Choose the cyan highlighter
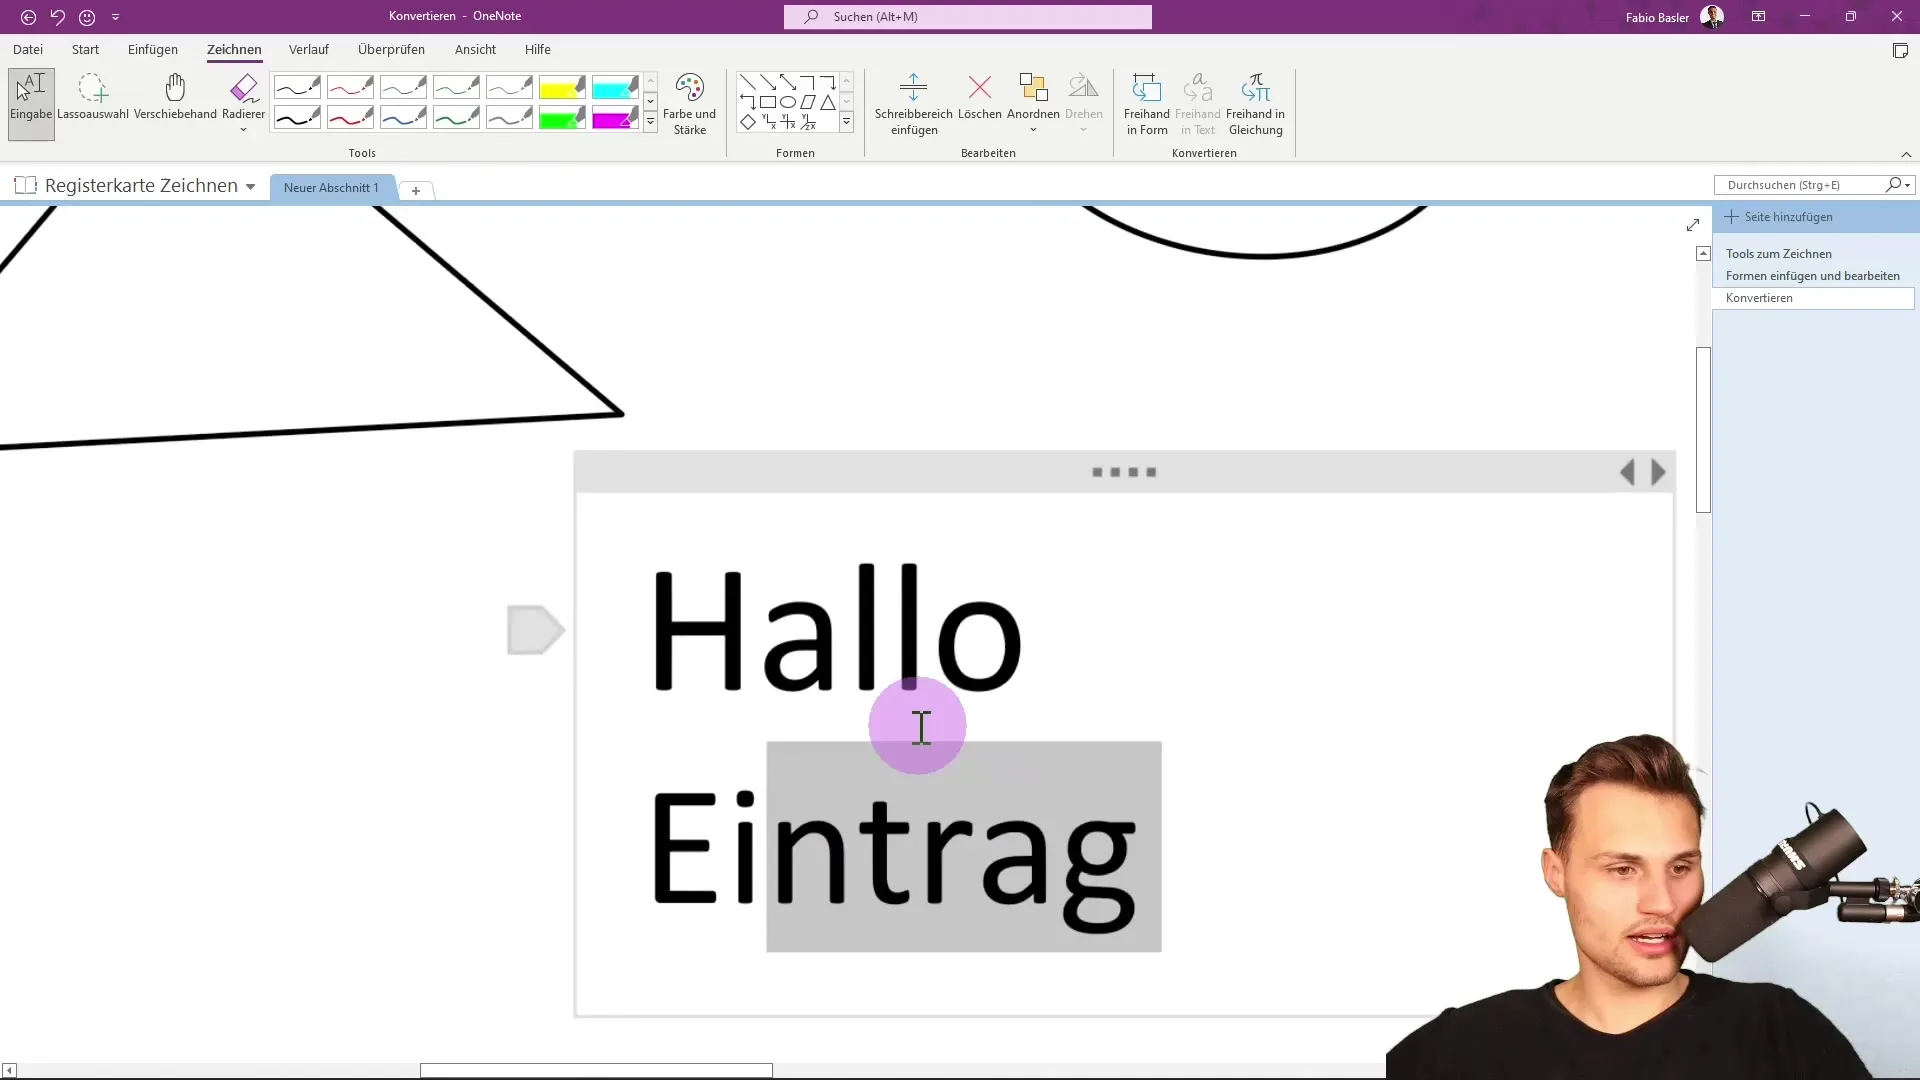This screenshot has height=1080, width=1920. coord(615,87)
